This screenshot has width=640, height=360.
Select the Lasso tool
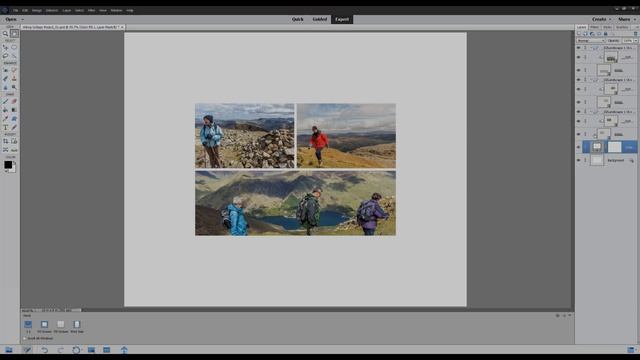[5, 56]
